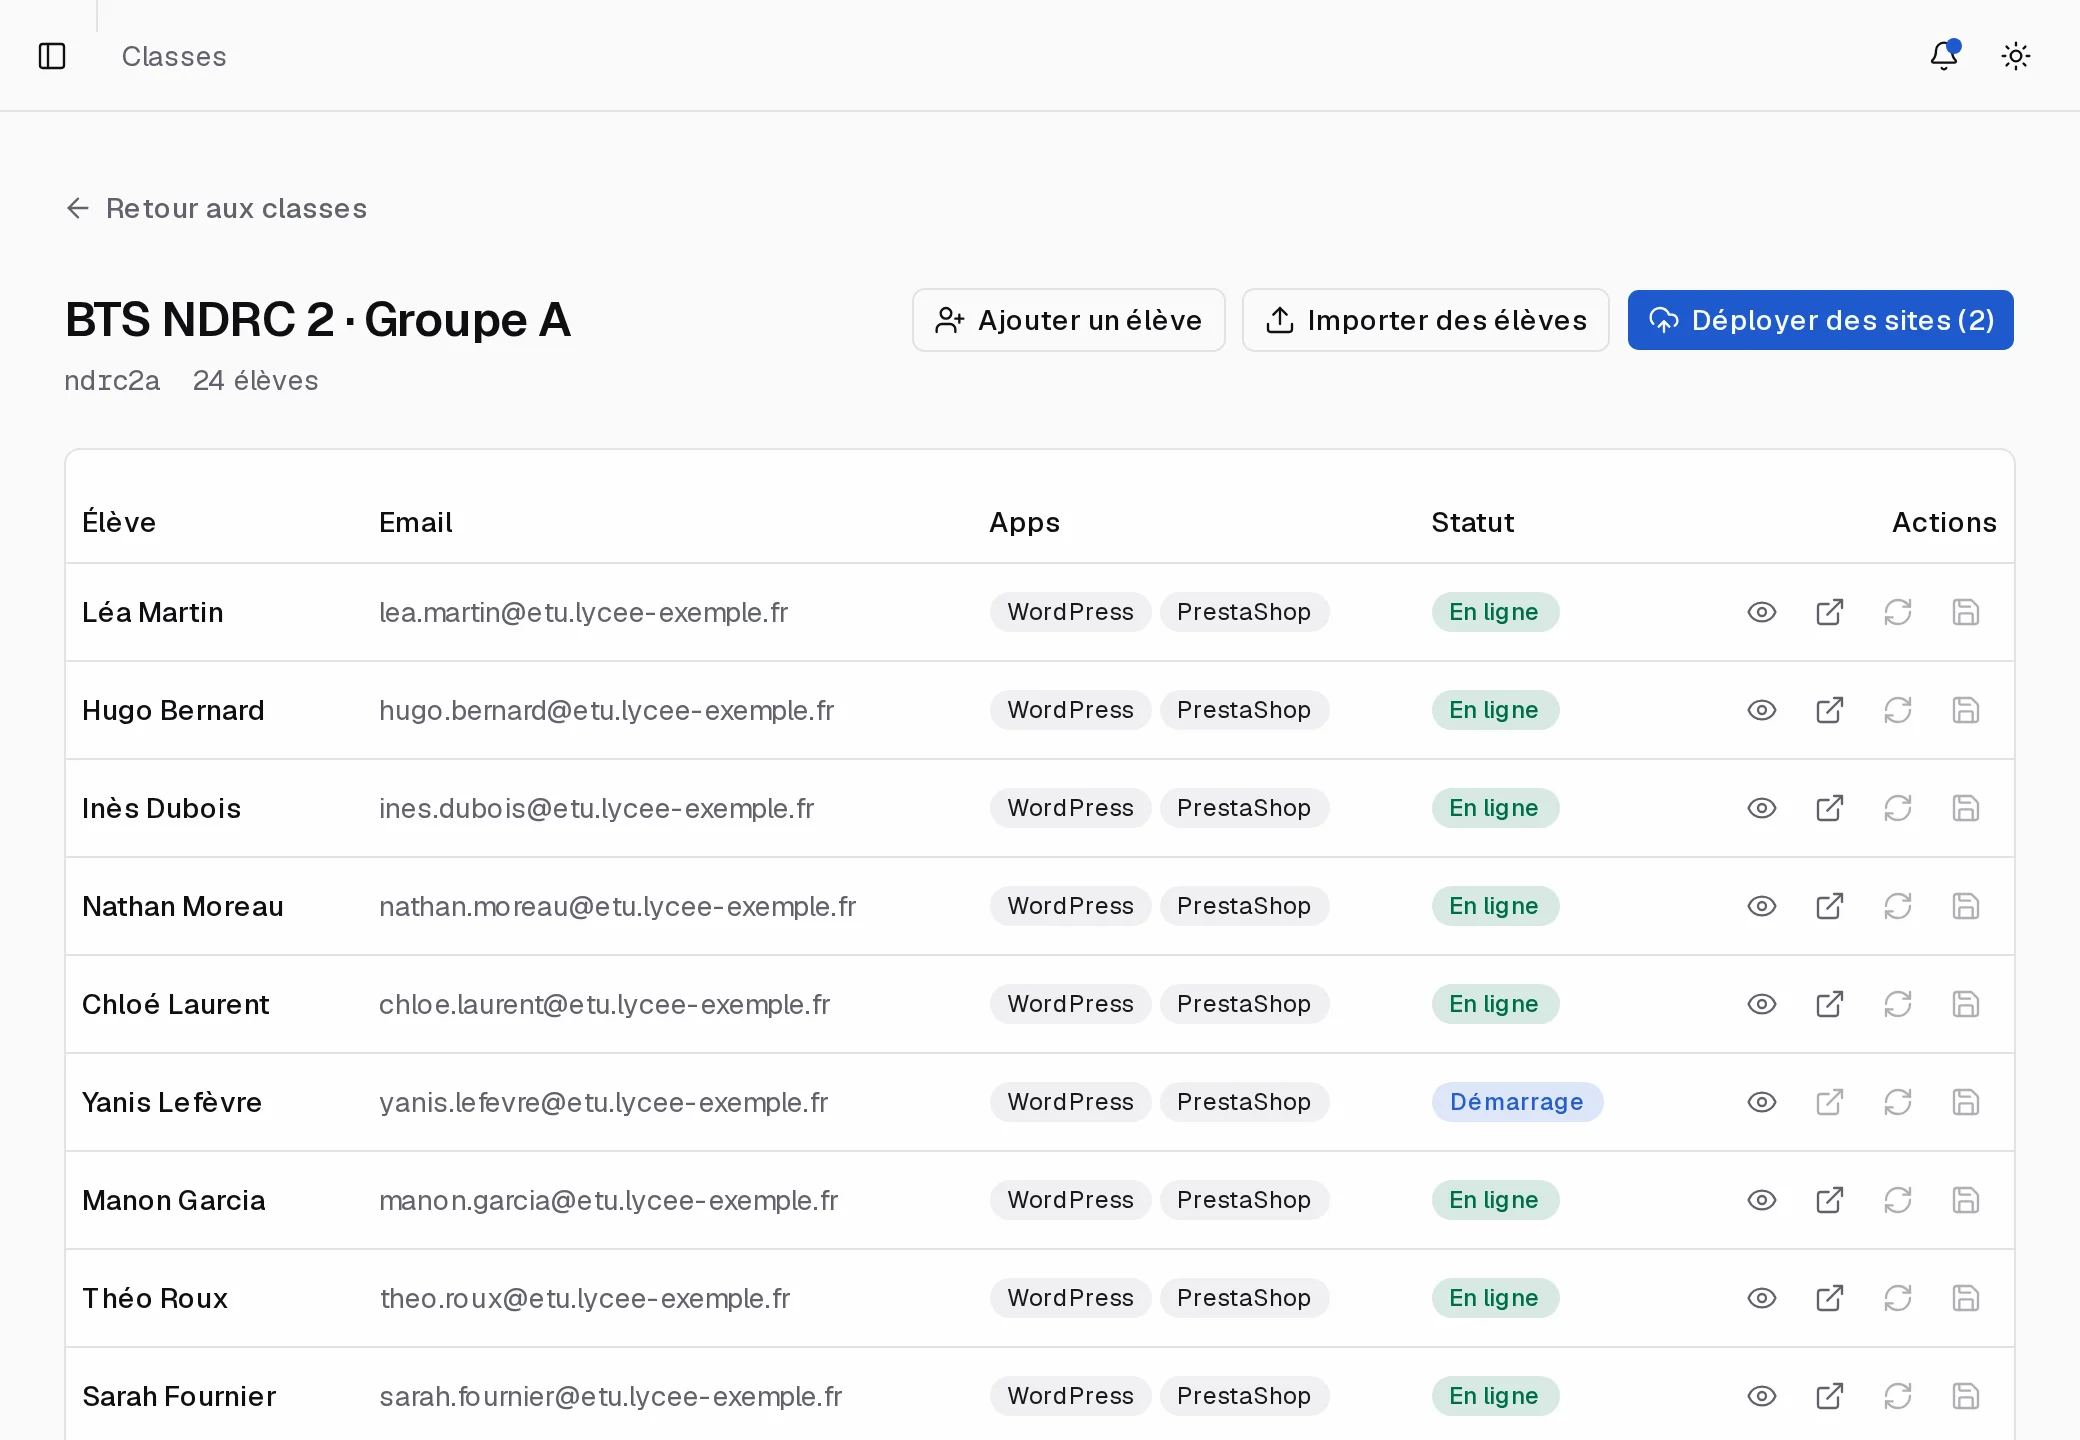Save icon in Inès Dubois row
This screenshot has width=2080, height=1440.
pyautogui.click(x=1966, y=808)
